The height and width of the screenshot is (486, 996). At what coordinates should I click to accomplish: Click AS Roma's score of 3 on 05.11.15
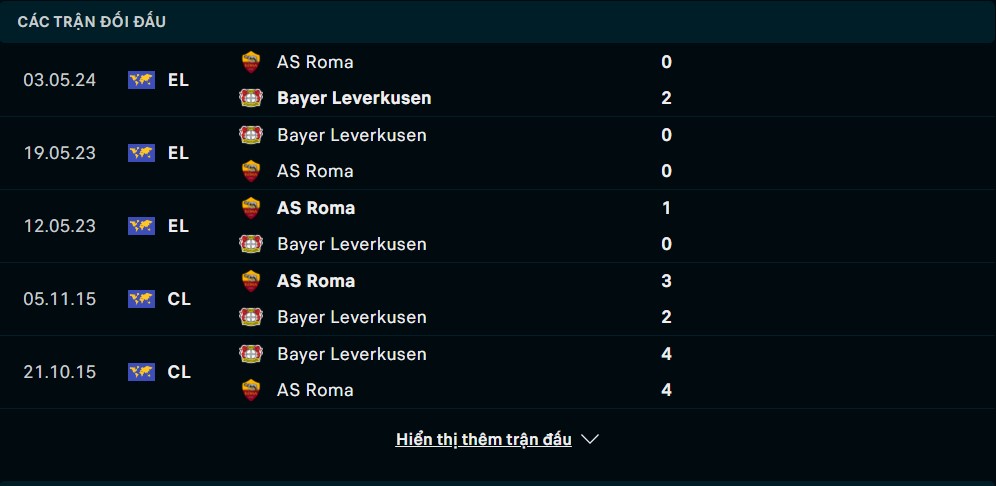point(666,281)
